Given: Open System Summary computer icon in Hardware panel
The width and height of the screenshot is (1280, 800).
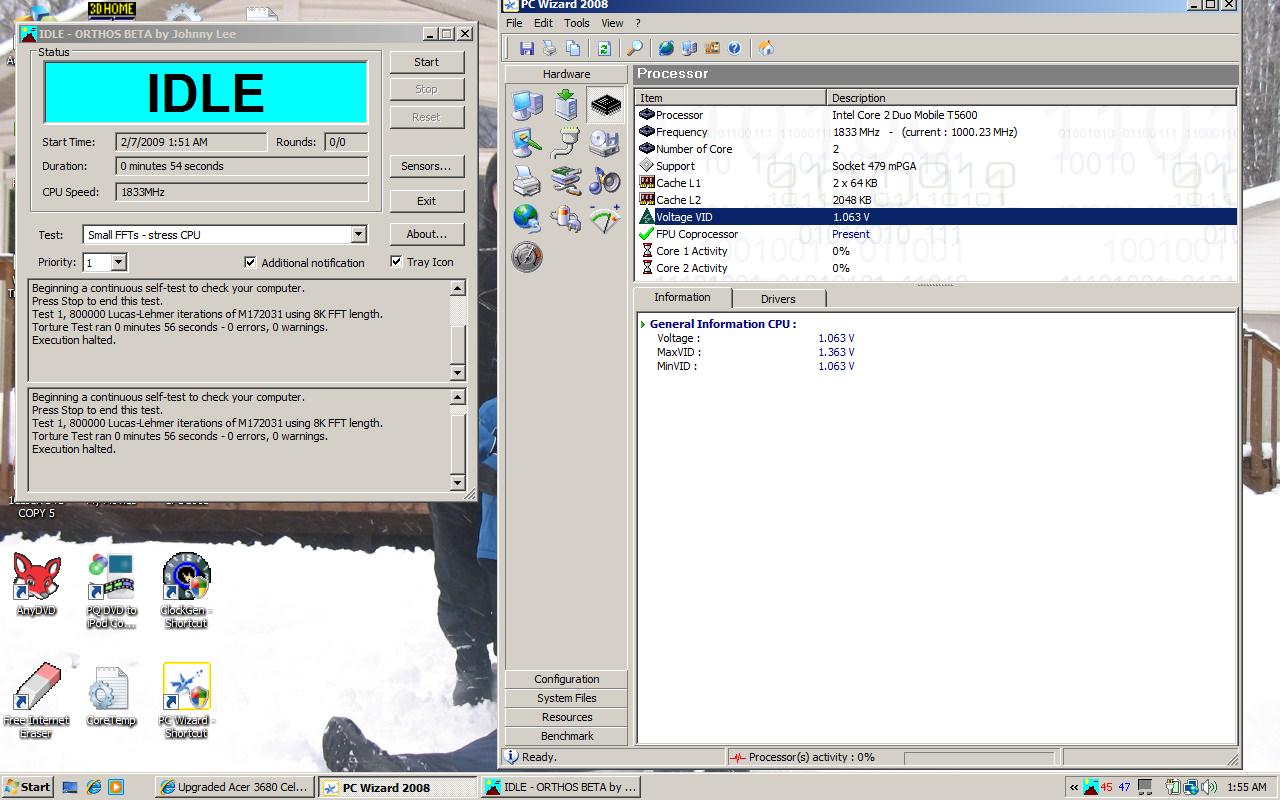Looking at the screenshot, I should (x=527, y=105).
